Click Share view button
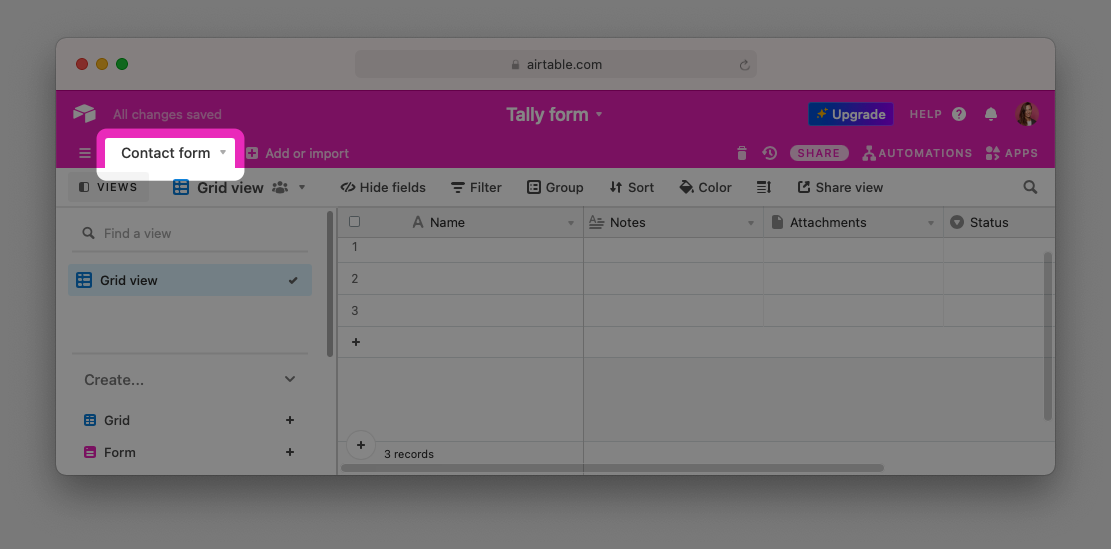 click(840, 188)
